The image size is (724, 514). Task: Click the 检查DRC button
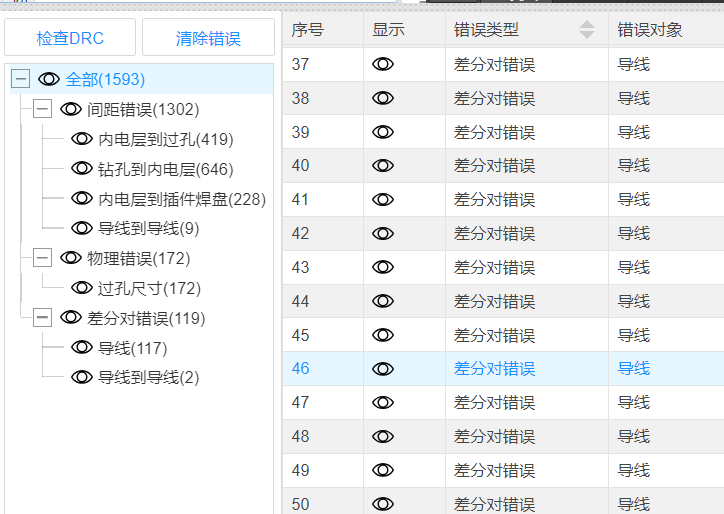click(70, 39)
